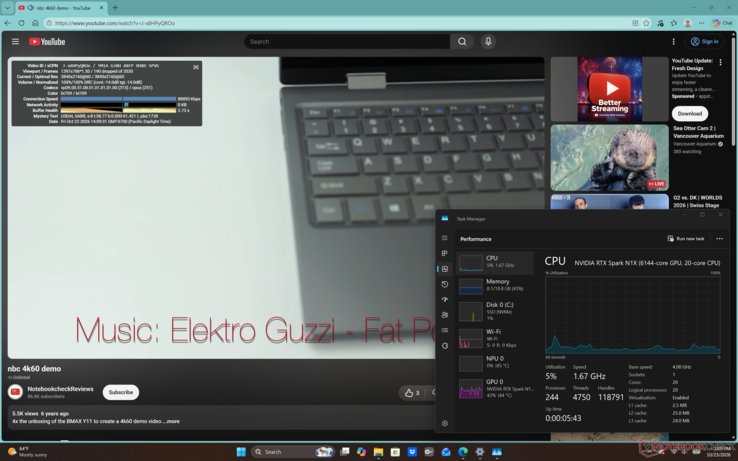Viewport: 738px width, 461px height.
Task: Open the browser profile avatar
Action: (x=688, y=23)
